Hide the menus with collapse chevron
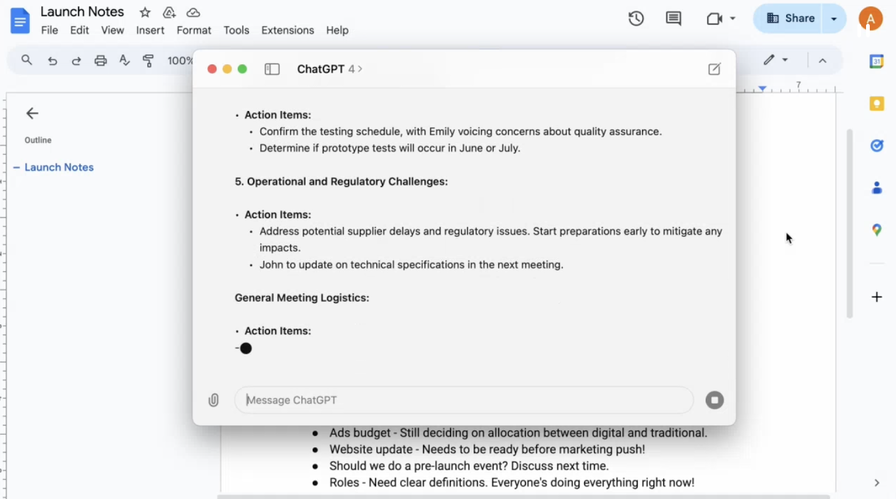The image size is (896, 499). 822,61
